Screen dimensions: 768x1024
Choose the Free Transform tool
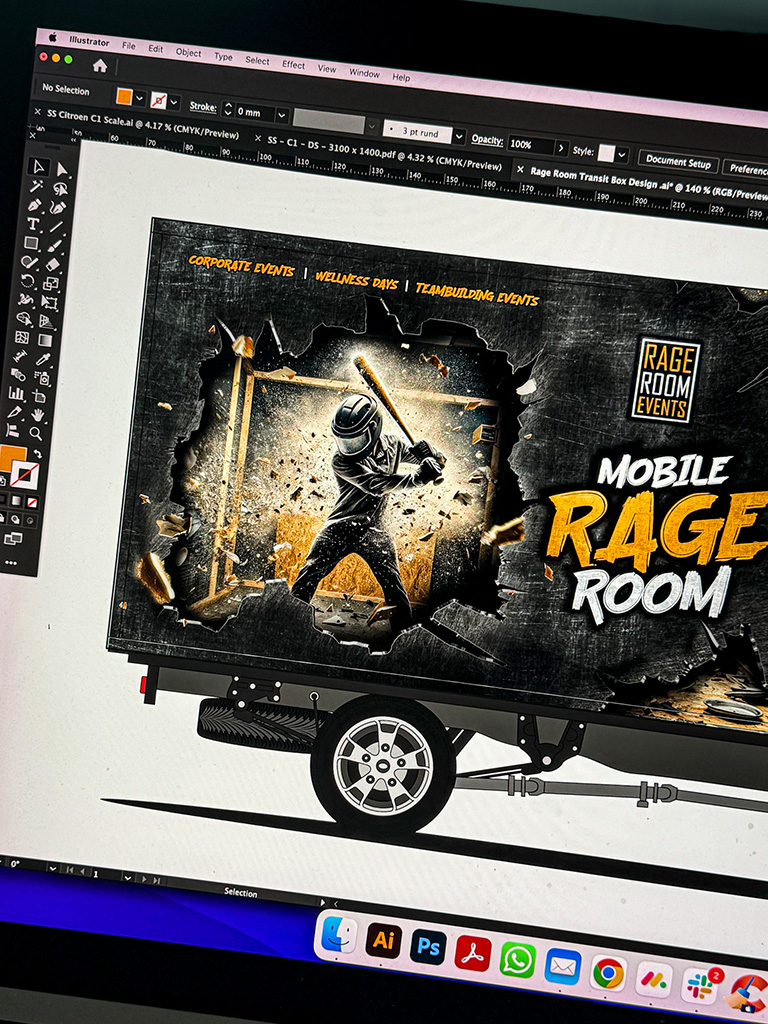[49, 302]
